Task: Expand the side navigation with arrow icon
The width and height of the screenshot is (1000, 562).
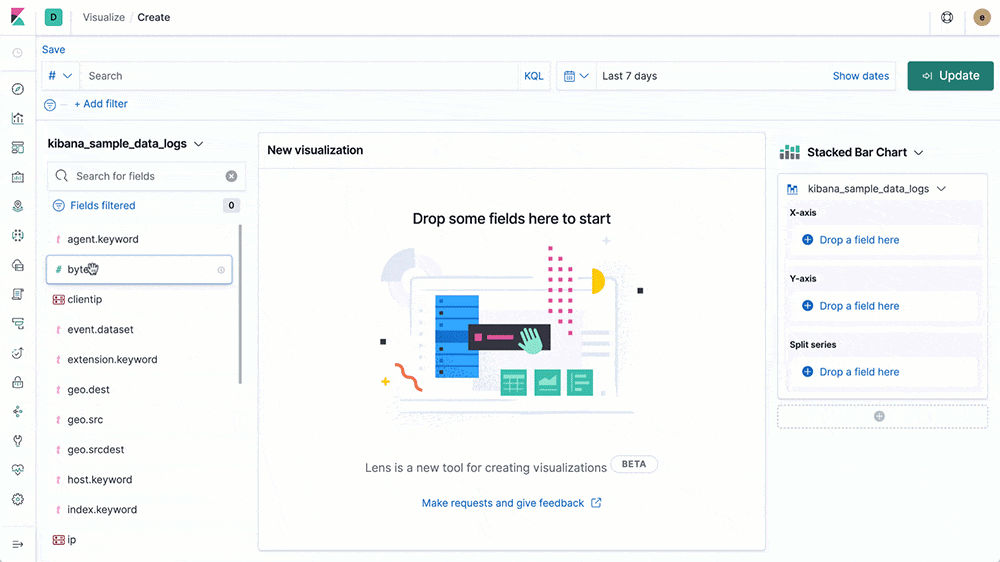Action: pos(17,544)
